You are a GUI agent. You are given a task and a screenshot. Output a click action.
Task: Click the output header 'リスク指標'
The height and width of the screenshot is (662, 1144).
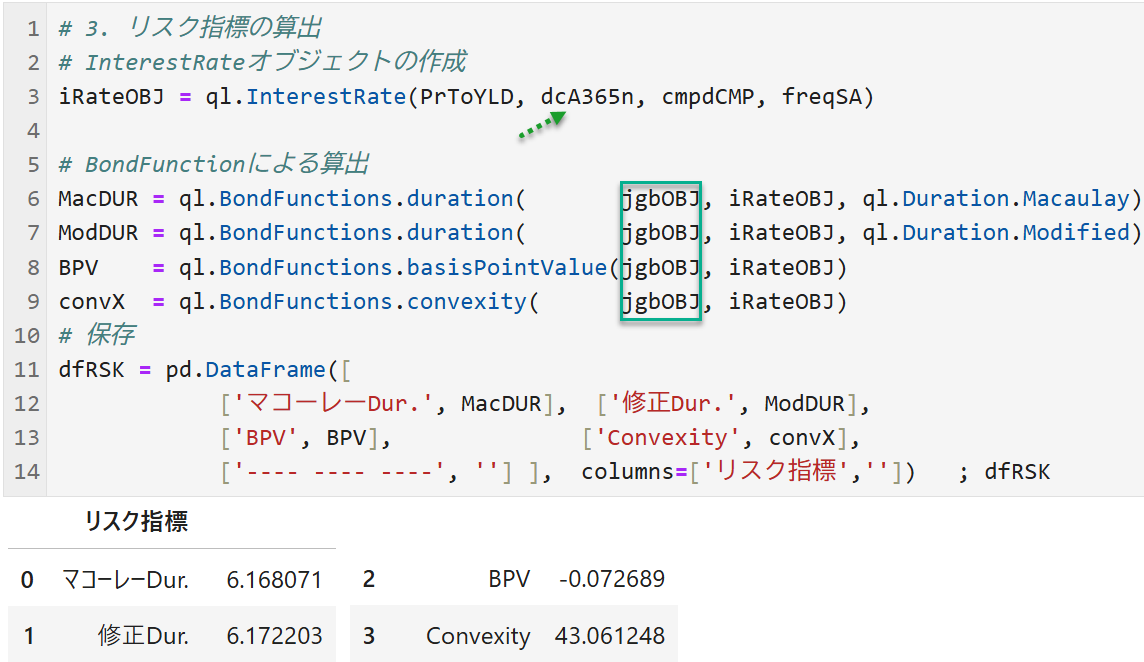[136, 522]
